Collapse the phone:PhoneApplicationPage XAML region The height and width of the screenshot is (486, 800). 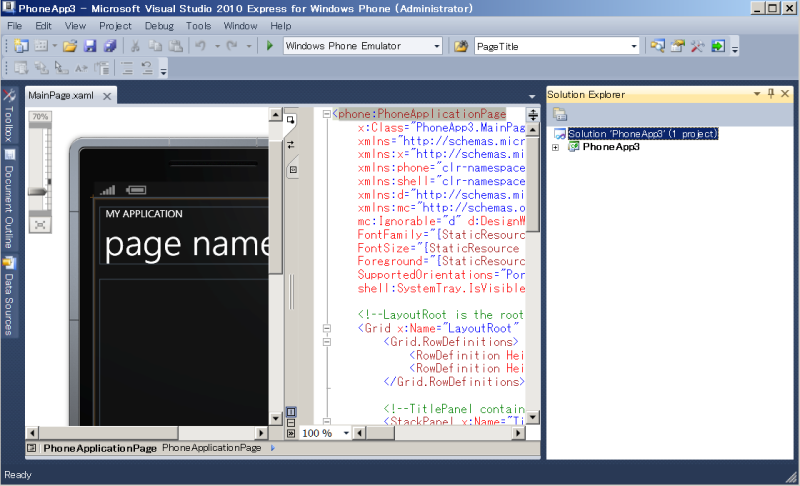pyautogui.click(x=327, y=114)
